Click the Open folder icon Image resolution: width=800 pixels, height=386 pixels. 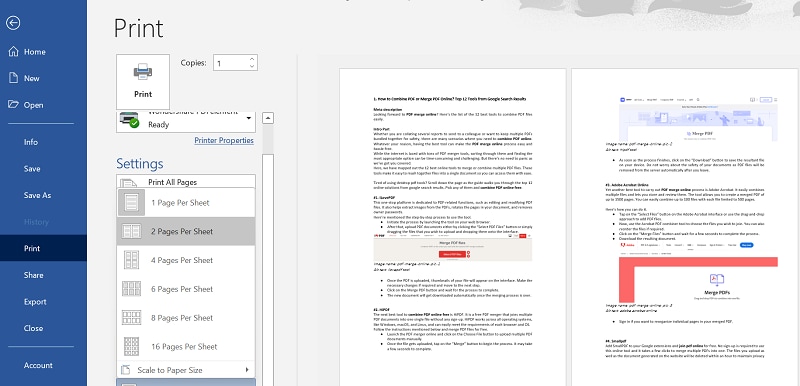click(x=14, y=105)
